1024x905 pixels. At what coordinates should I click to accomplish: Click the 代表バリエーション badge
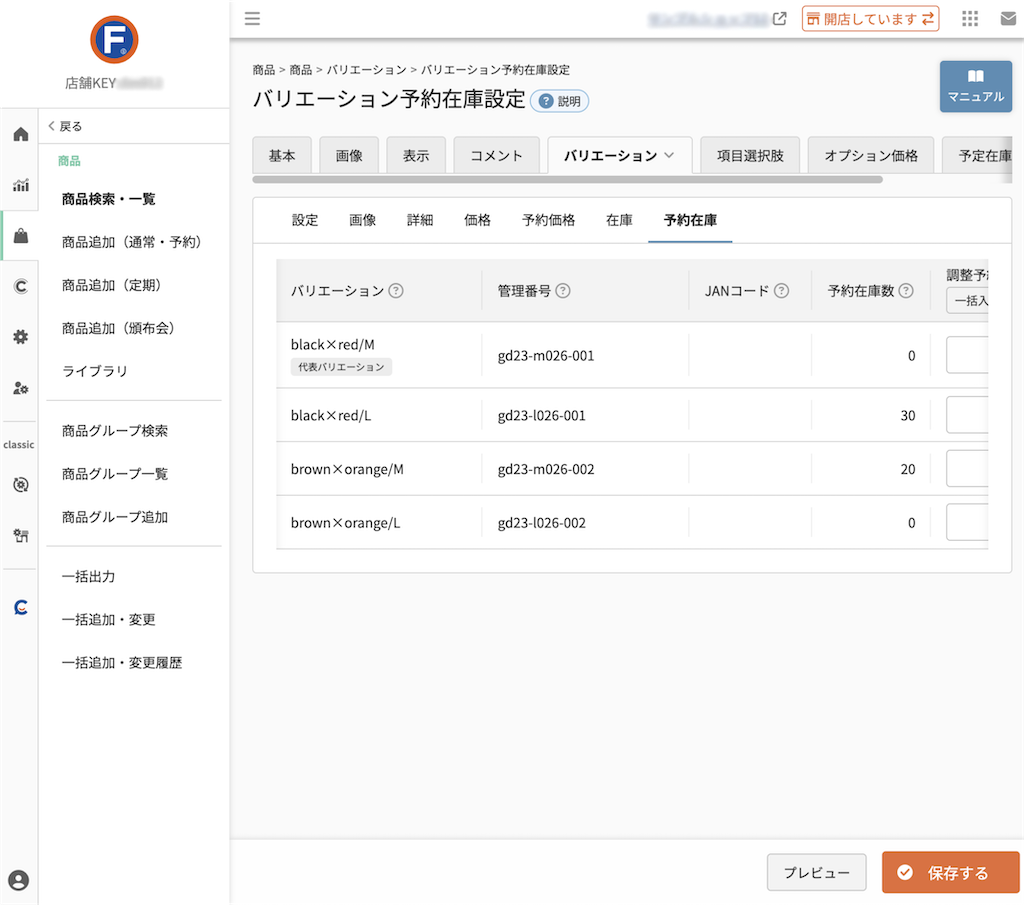[x=342, y=367]
